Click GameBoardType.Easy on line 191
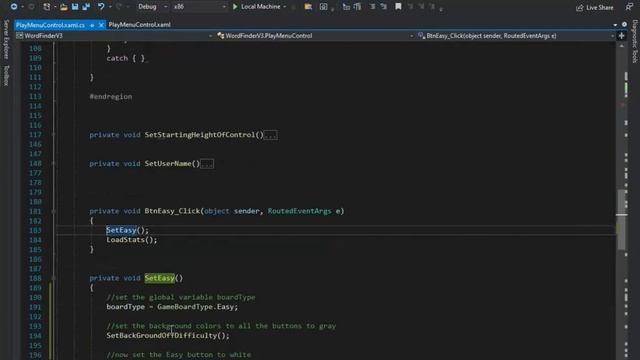This screenshot has height=360, width=640. coord(196,307)
